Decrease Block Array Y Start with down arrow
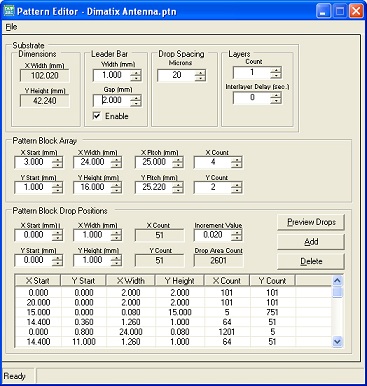 [58, 190]
